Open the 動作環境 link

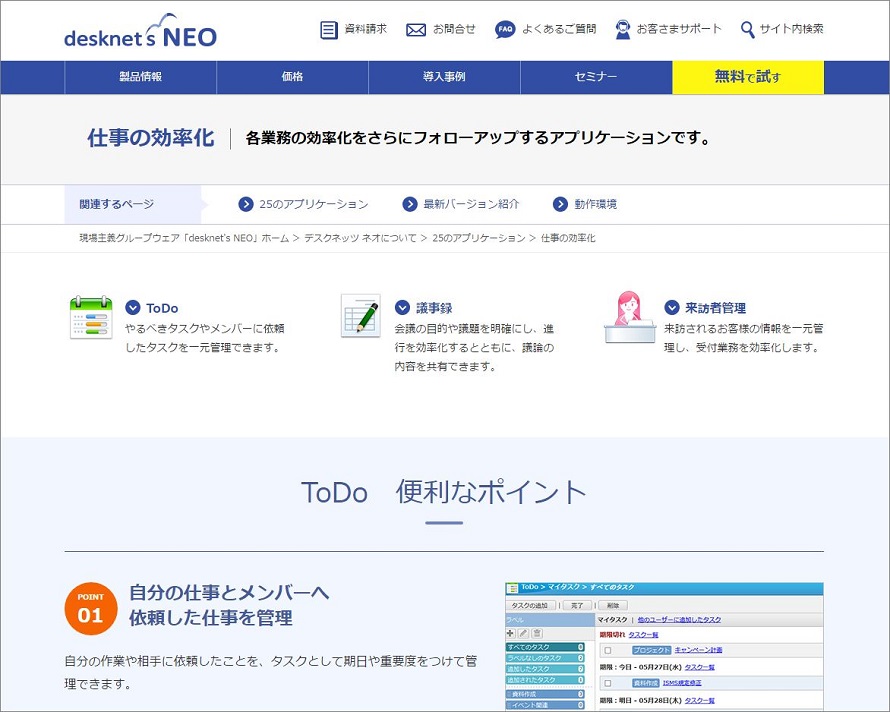point(595,204)
